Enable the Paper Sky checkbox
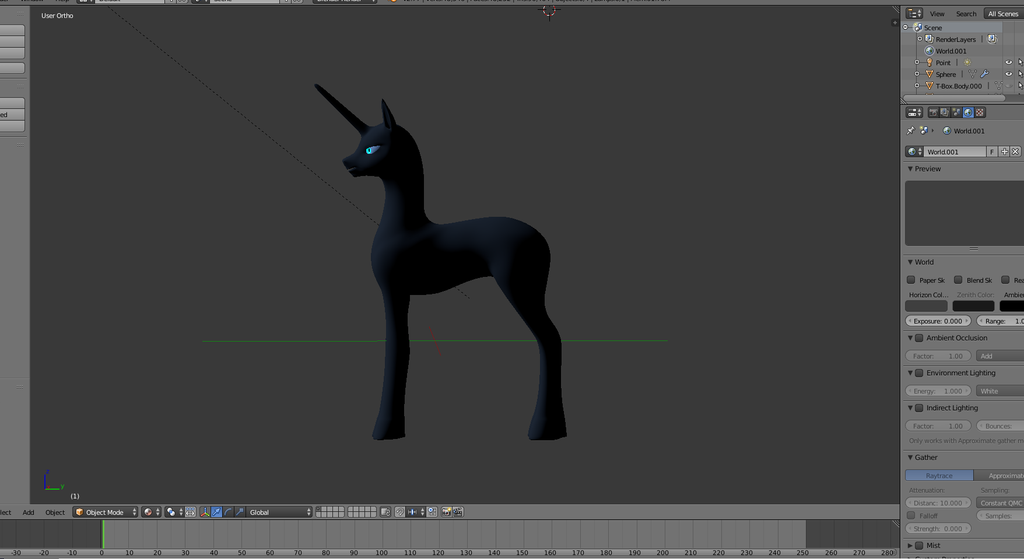1024x559 pixels. [911, 280]
